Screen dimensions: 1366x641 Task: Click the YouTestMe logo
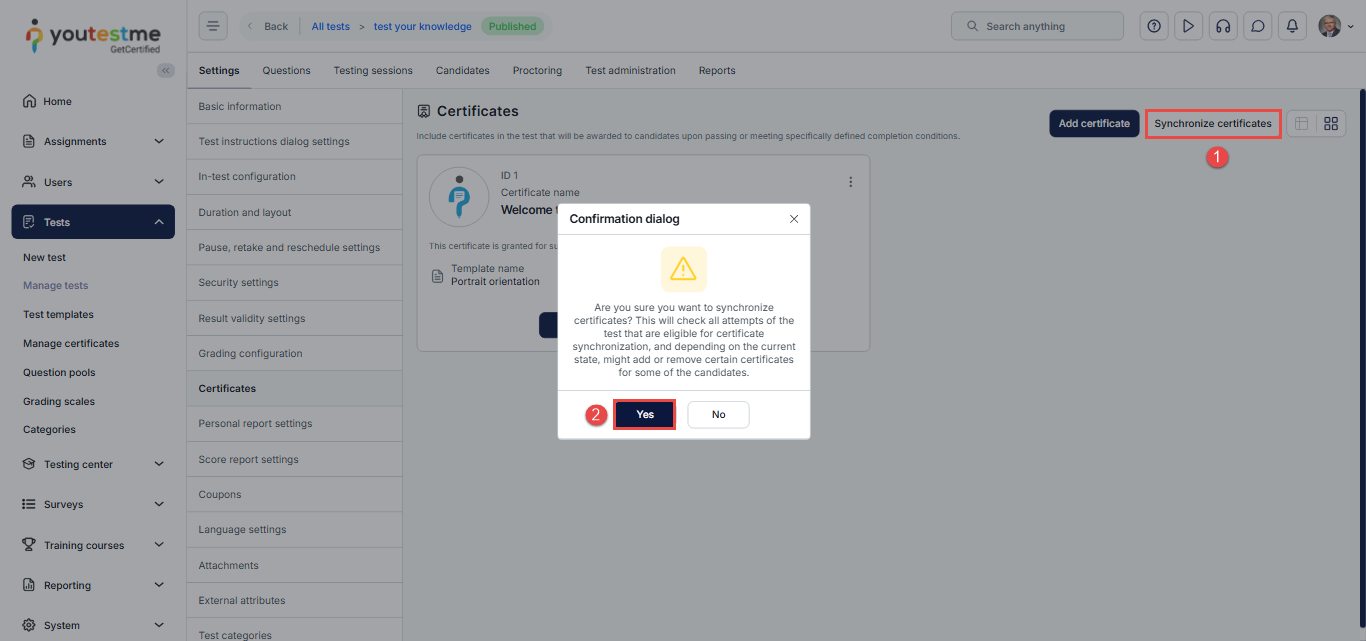[93, 35]
